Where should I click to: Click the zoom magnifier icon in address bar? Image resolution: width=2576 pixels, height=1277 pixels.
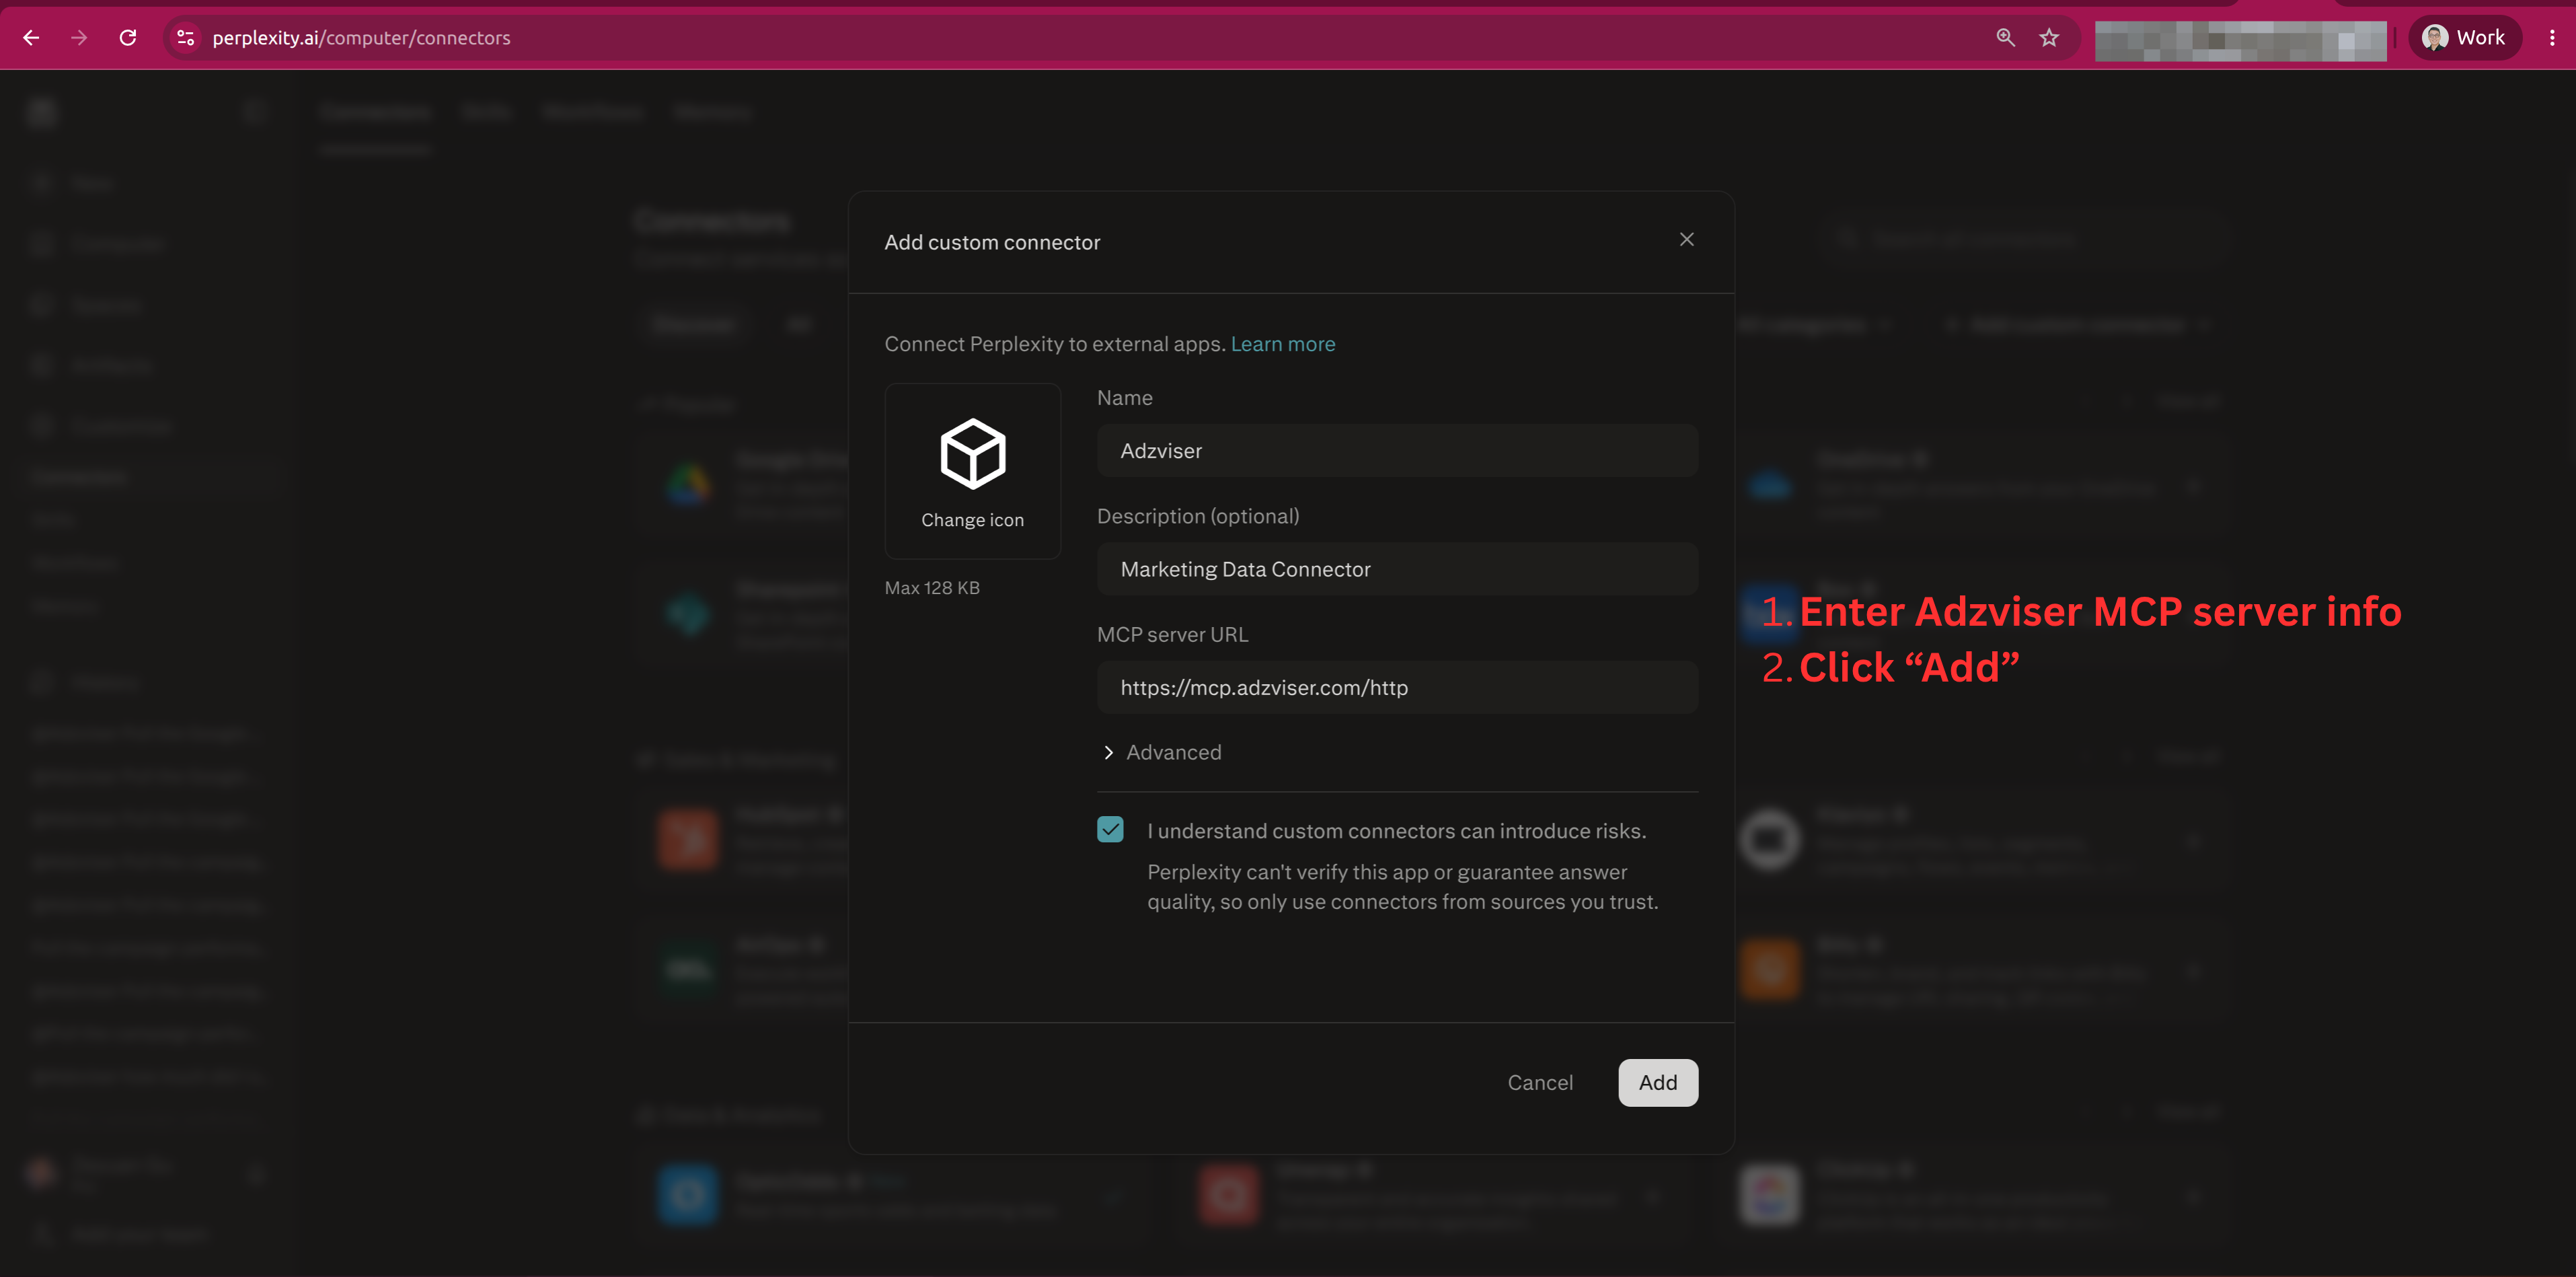tap(2005, 38)
